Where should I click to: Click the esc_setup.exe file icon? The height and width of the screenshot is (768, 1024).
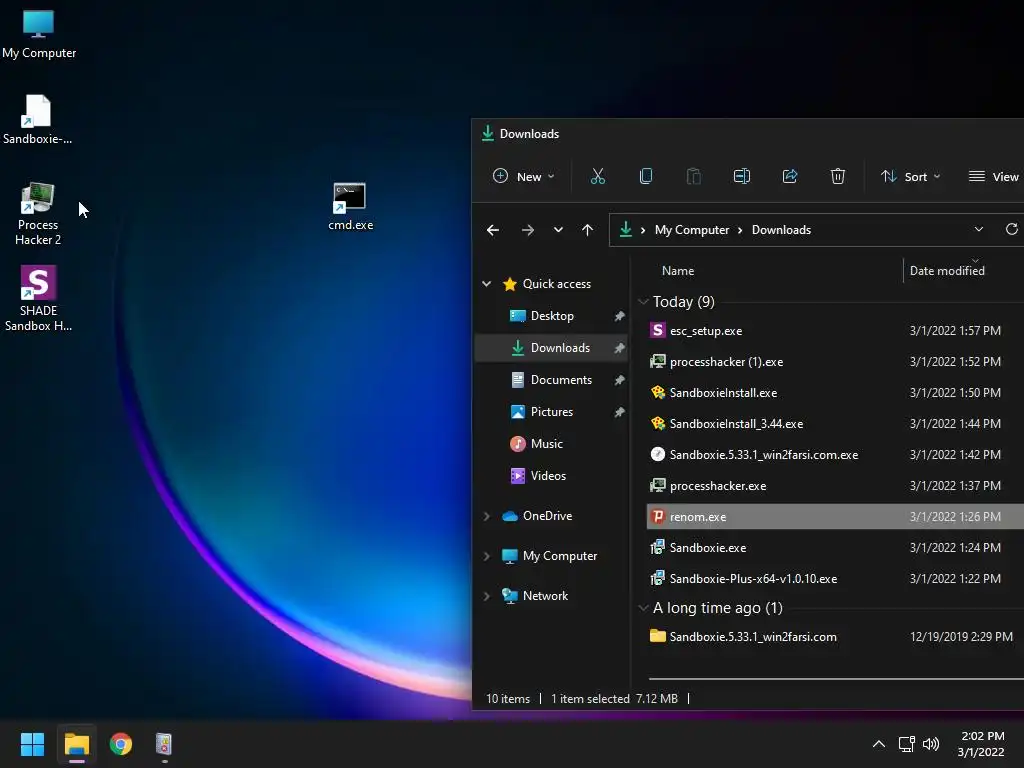[658, 330]
